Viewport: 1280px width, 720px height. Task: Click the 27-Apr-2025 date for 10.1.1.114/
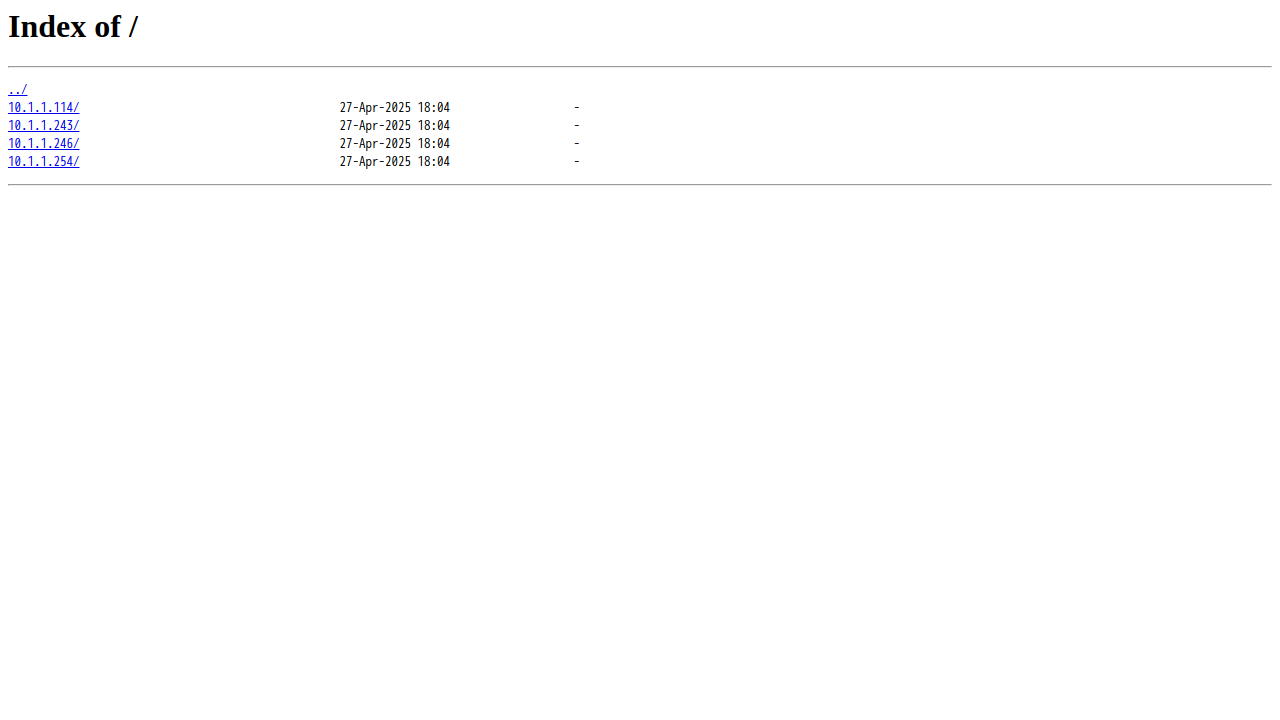[375, 108]
